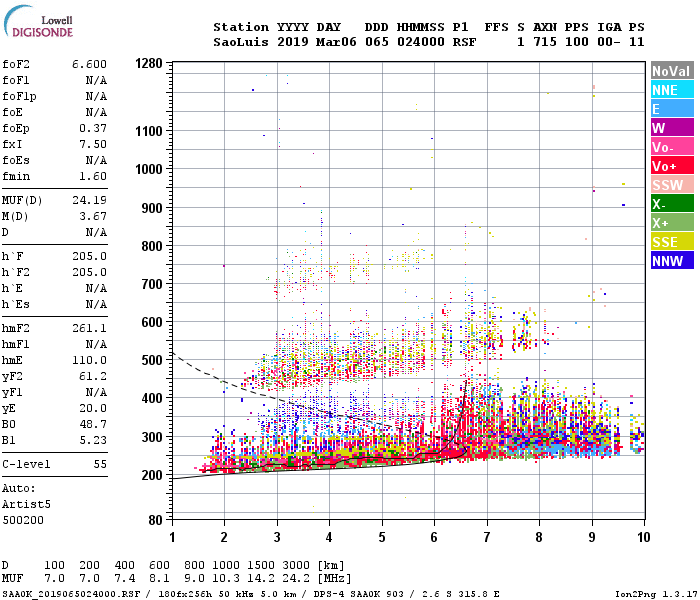This screenshot has width=700, height=600.
Task: Click the h`F2 value 205.0
Action: [x=89, y=272]
